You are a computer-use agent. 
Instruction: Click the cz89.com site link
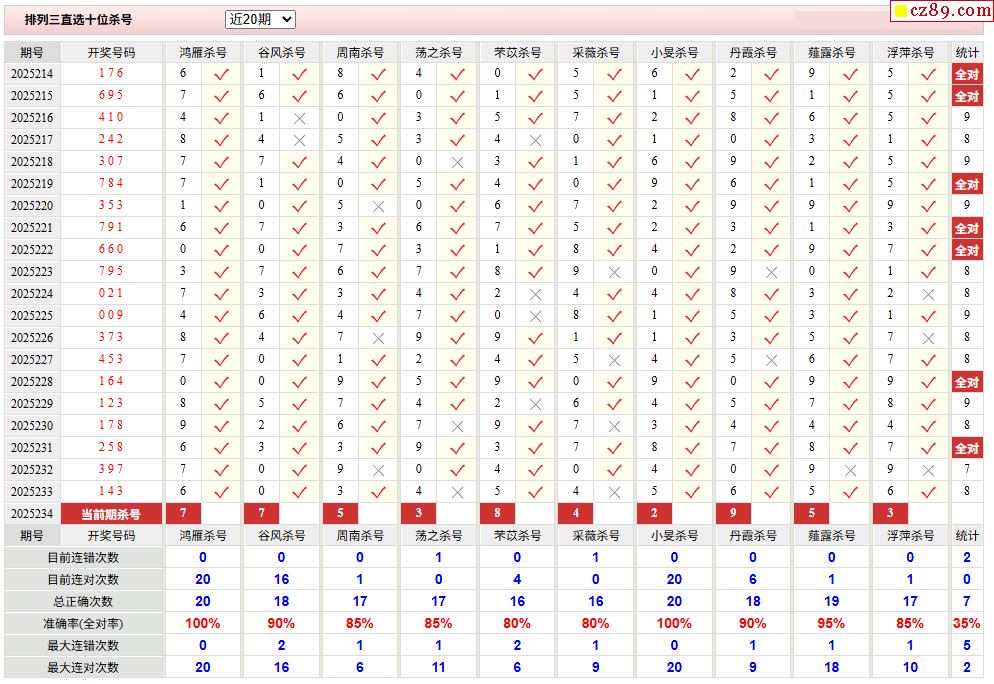(x=941, y=11)
